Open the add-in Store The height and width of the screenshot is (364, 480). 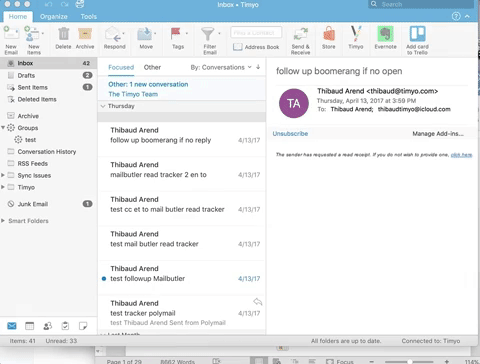(x=329, y=38)
